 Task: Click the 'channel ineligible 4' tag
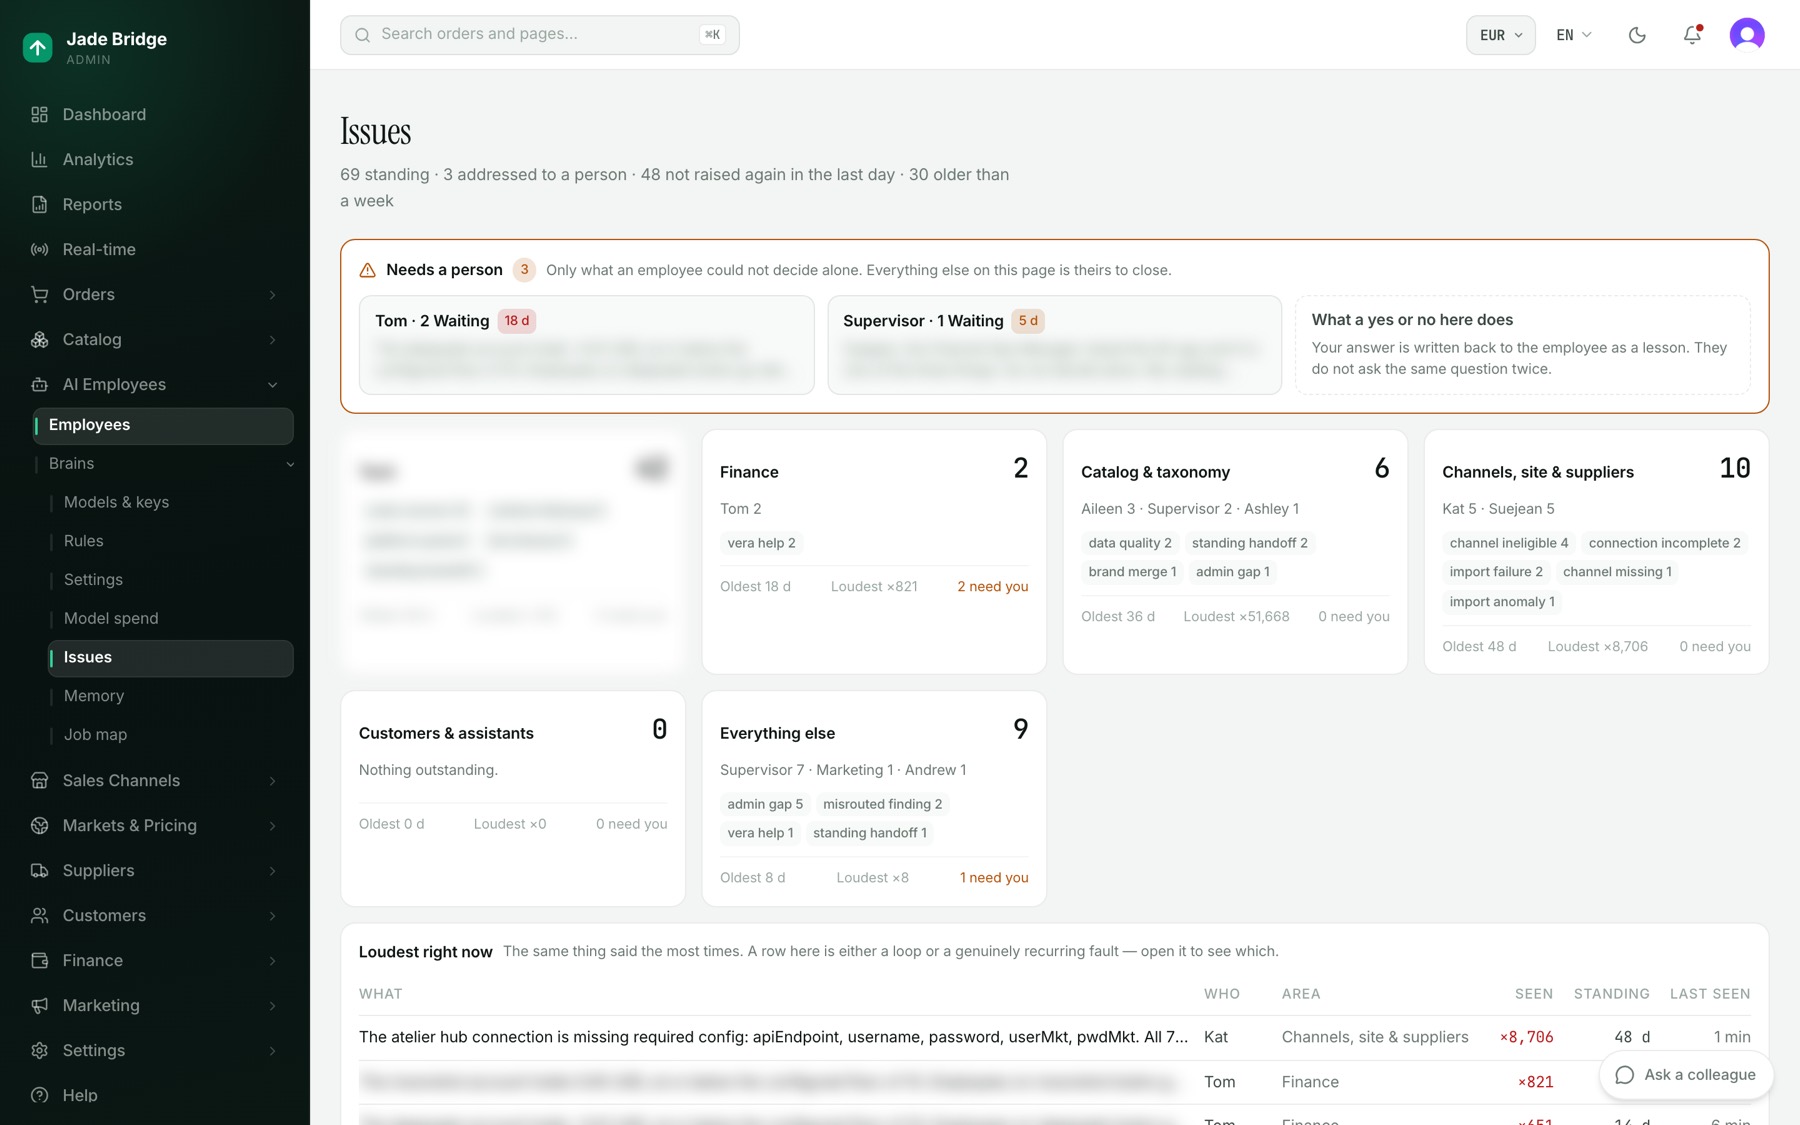pyautogui.click(x=1509, y=543)
